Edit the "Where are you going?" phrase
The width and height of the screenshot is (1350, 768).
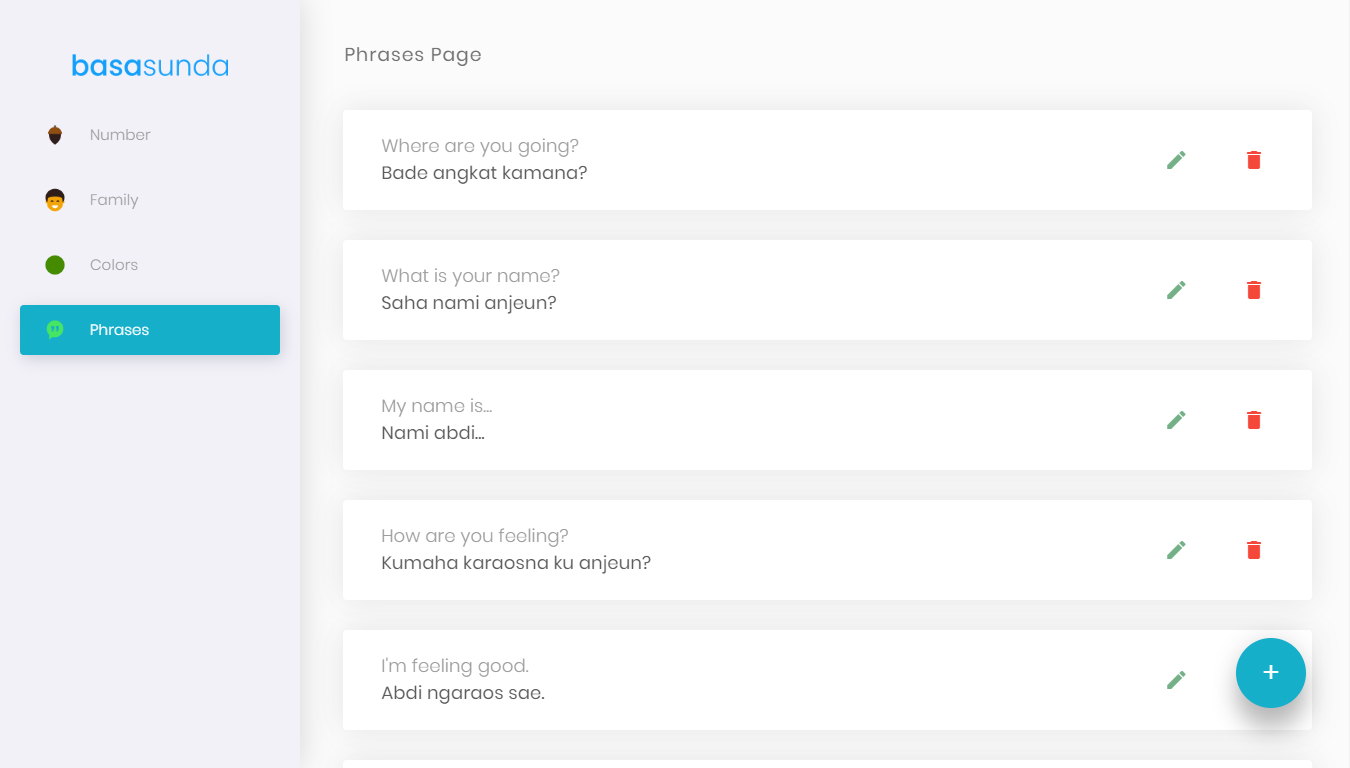(x=1176, y=160)
